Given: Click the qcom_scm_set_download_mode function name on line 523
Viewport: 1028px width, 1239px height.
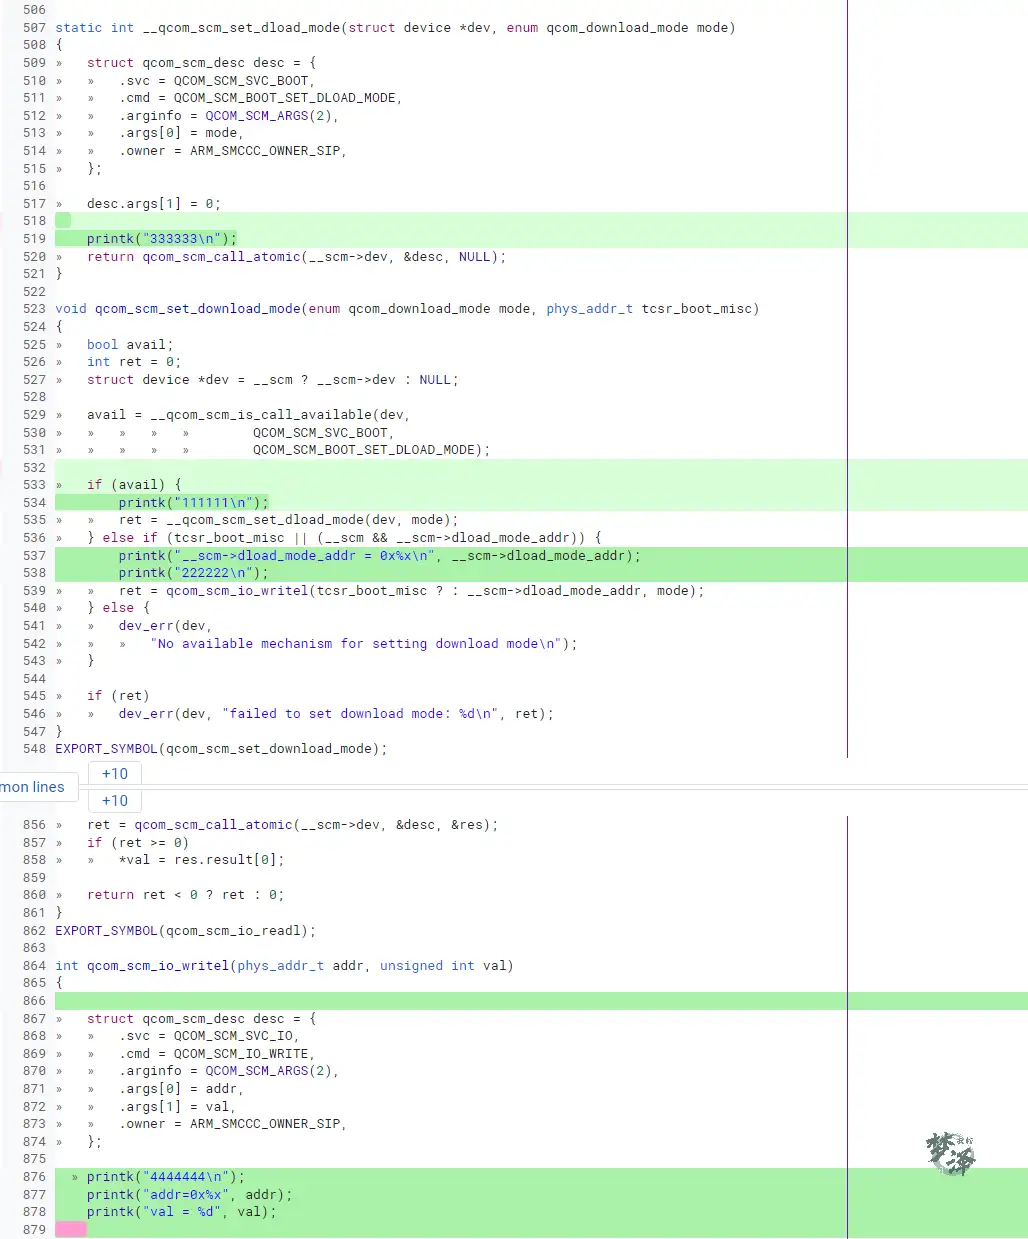Looking at the screenshot, I should (197, 309).
